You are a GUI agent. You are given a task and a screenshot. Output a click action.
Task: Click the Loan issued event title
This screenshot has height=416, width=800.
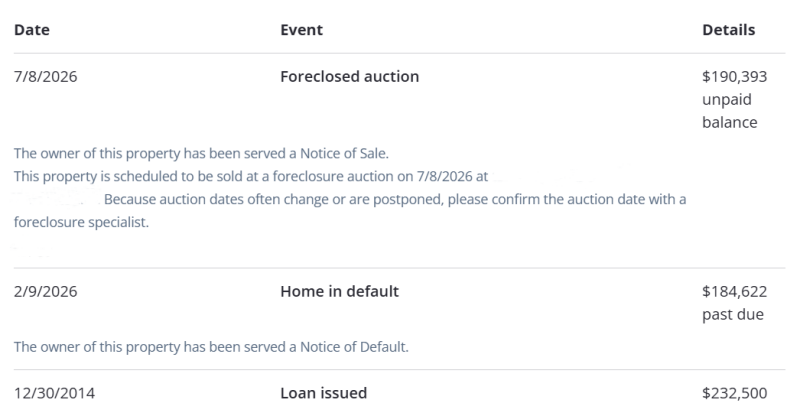(x=323, y=393)
